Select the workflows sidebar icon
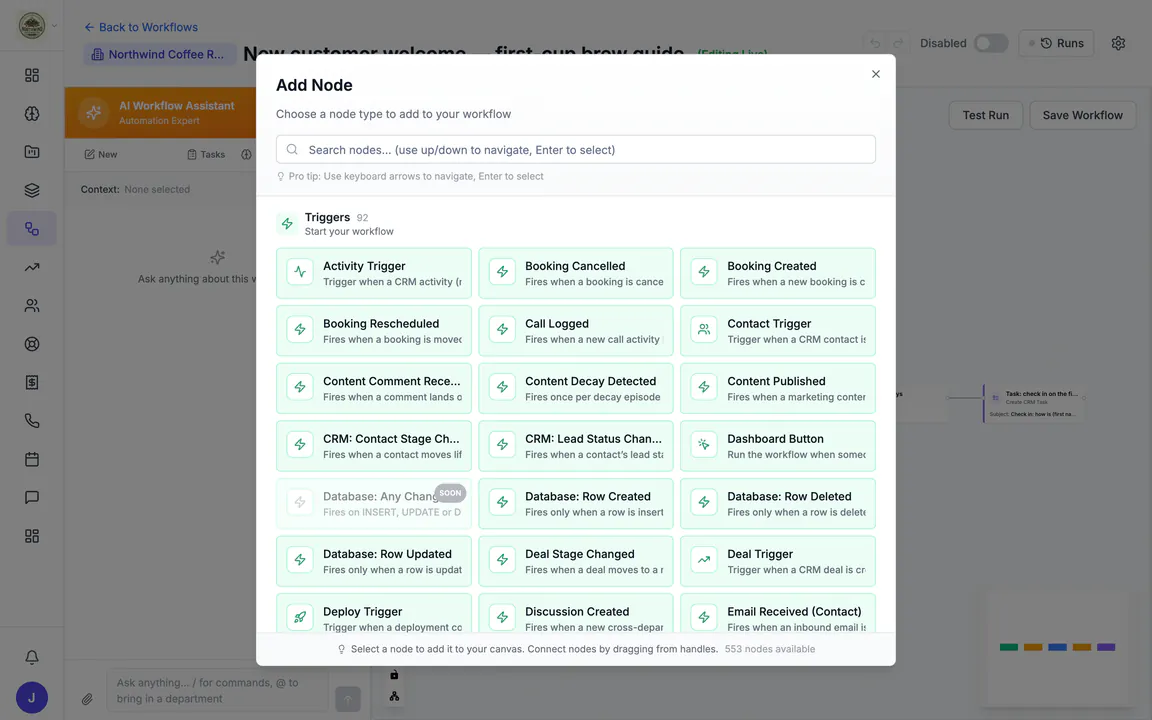The height and width of the screenshot is (720, 1152). pyautogui.click(x=32, y=228)
